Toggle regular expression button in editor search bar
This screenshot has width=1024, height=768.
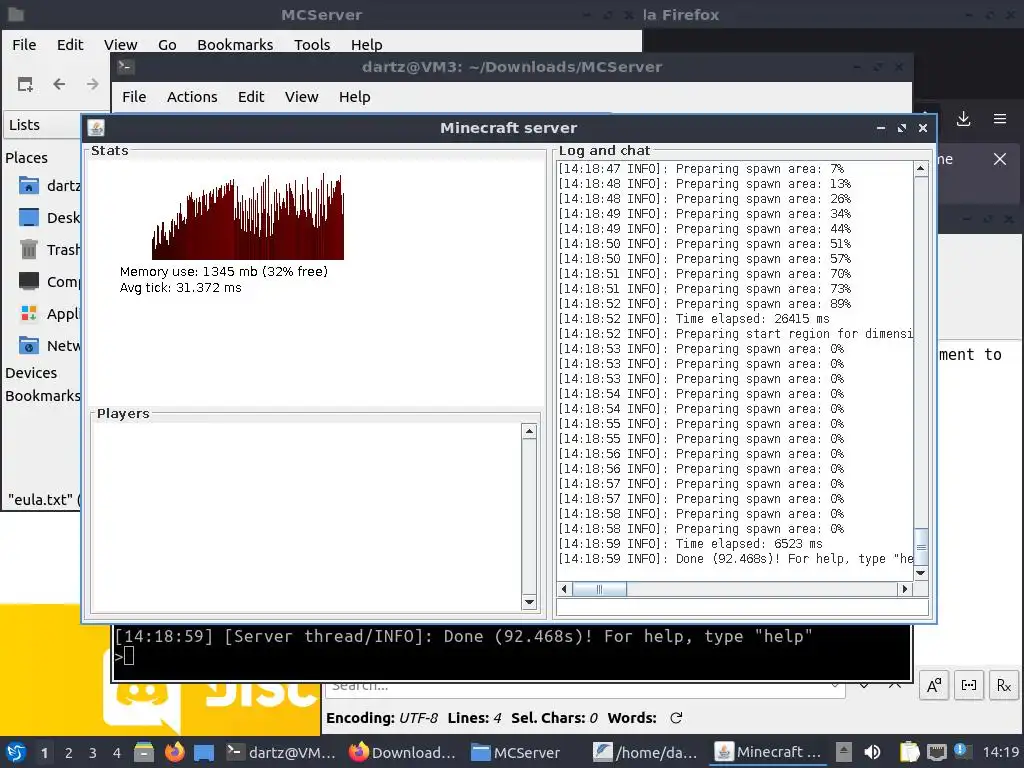1004,685
